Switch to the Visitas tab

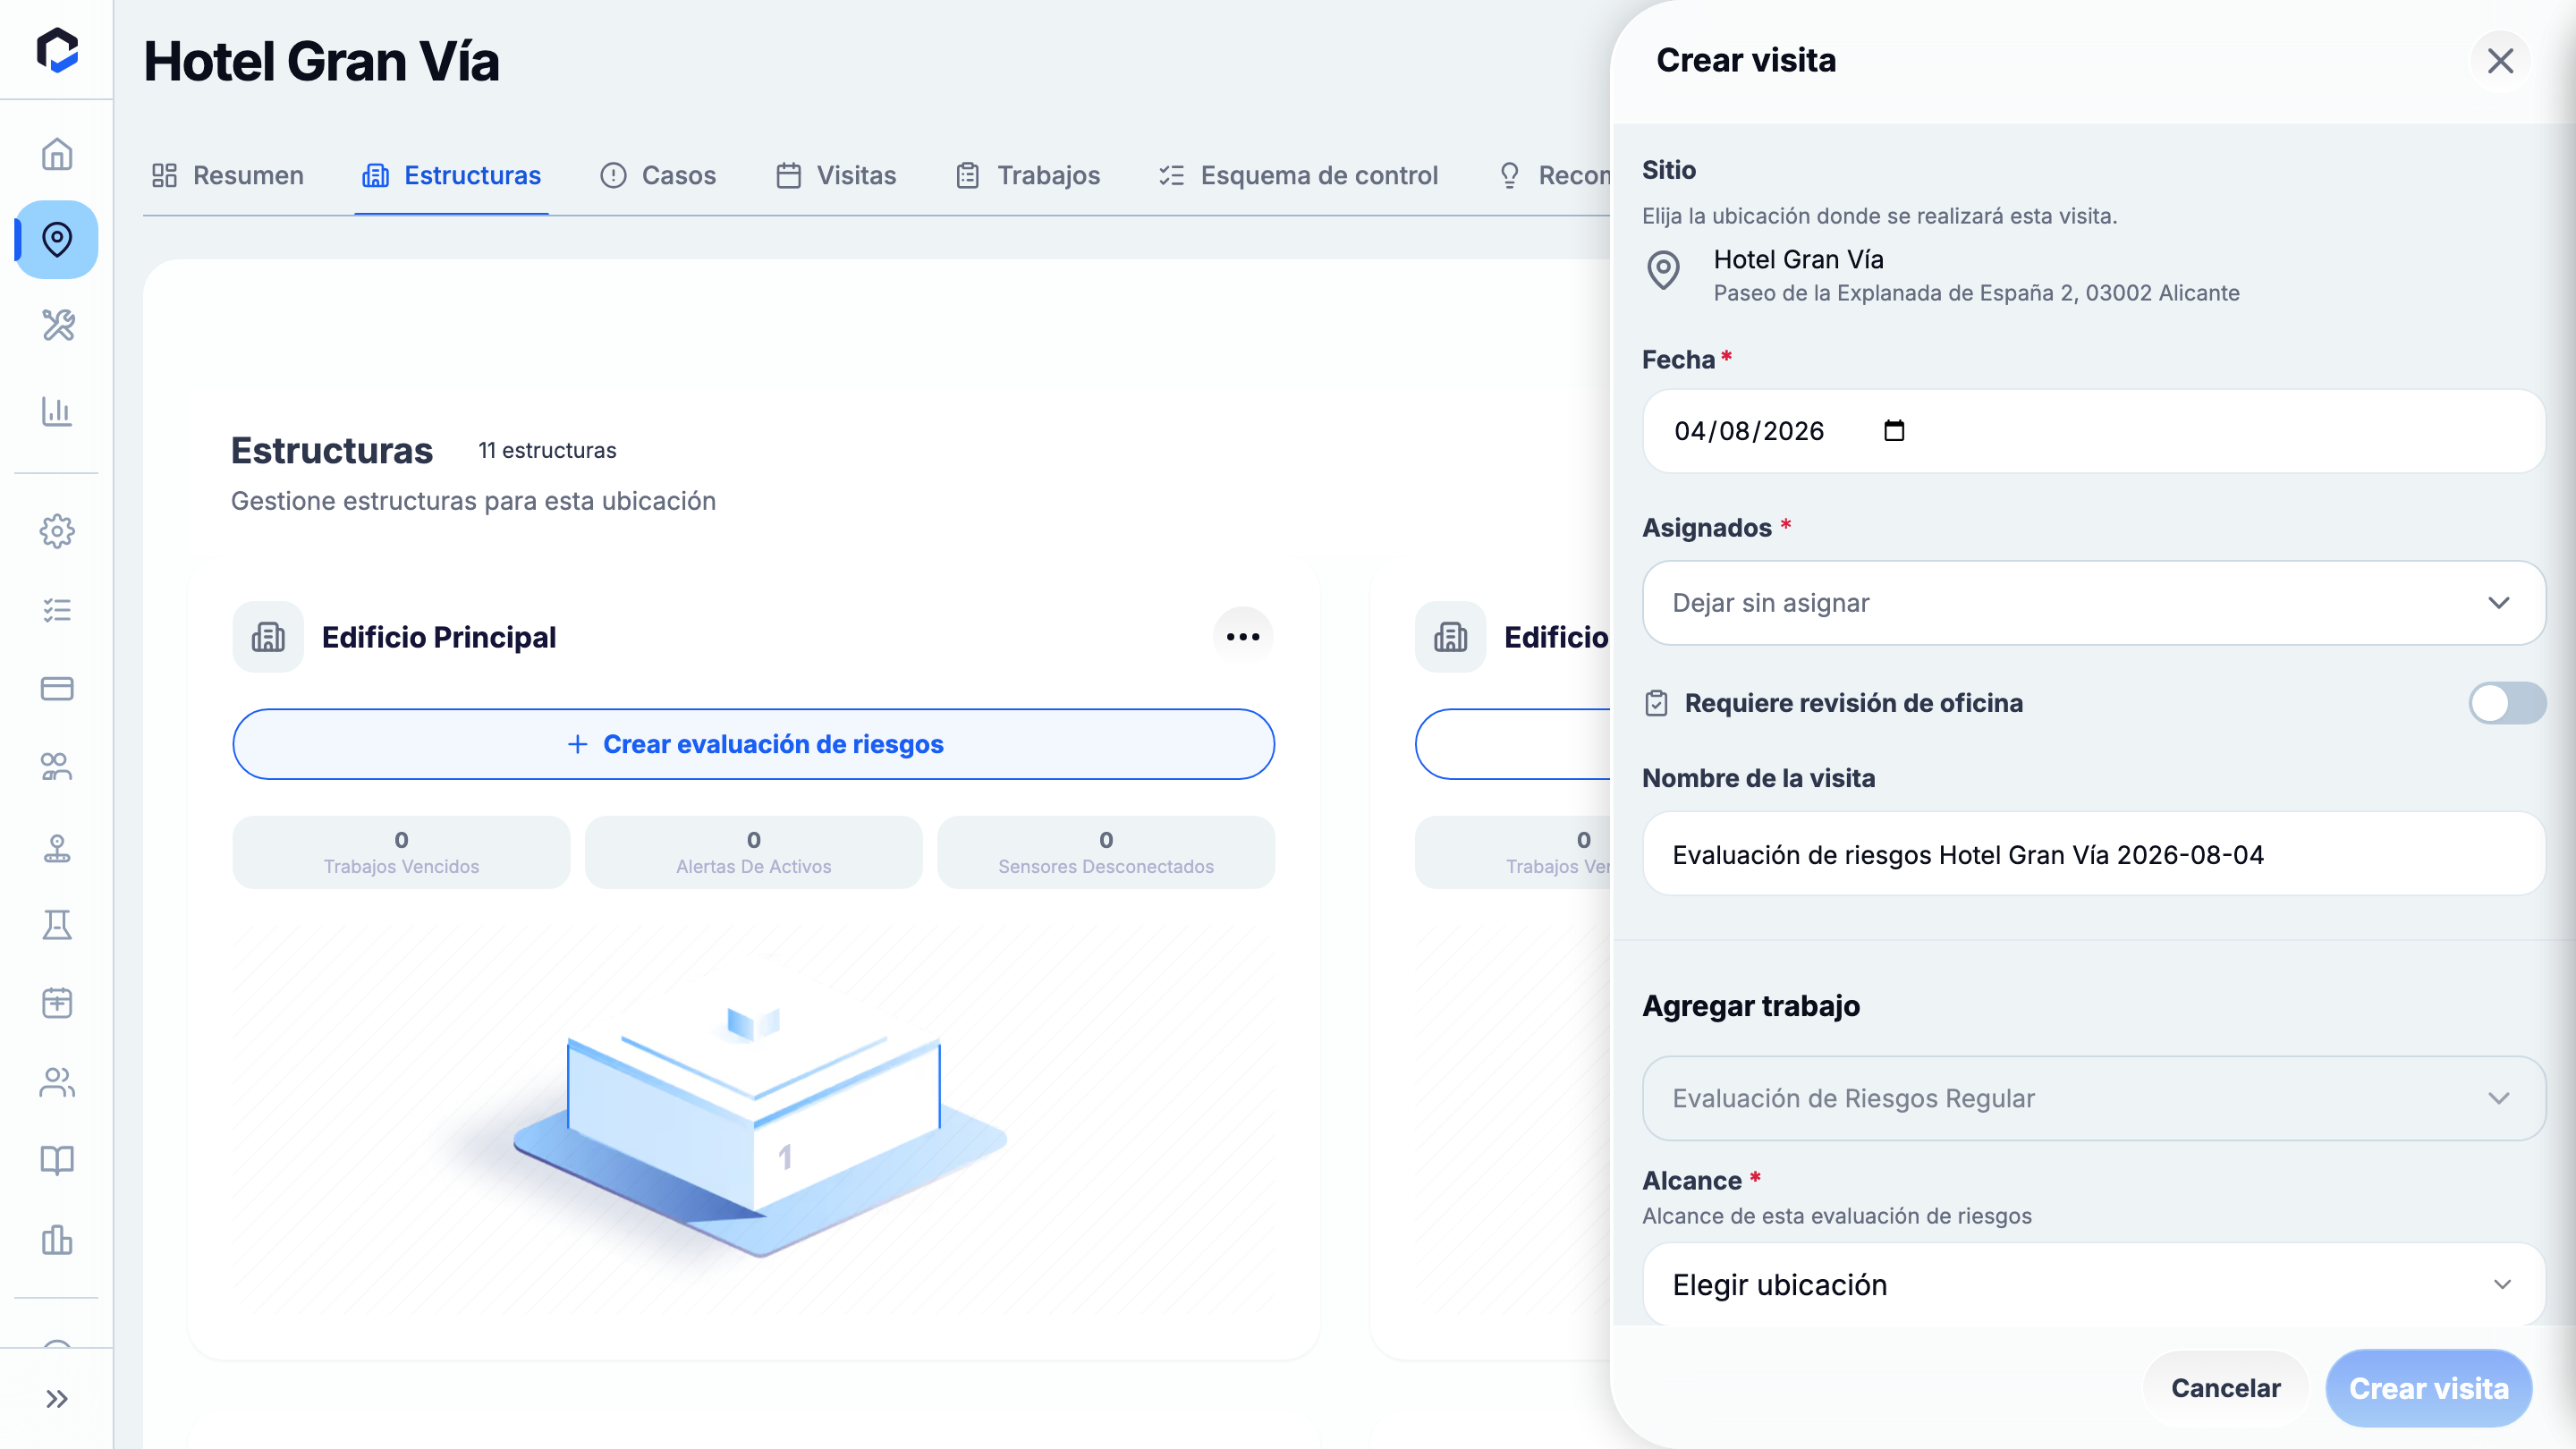click(x=836, y=176)
